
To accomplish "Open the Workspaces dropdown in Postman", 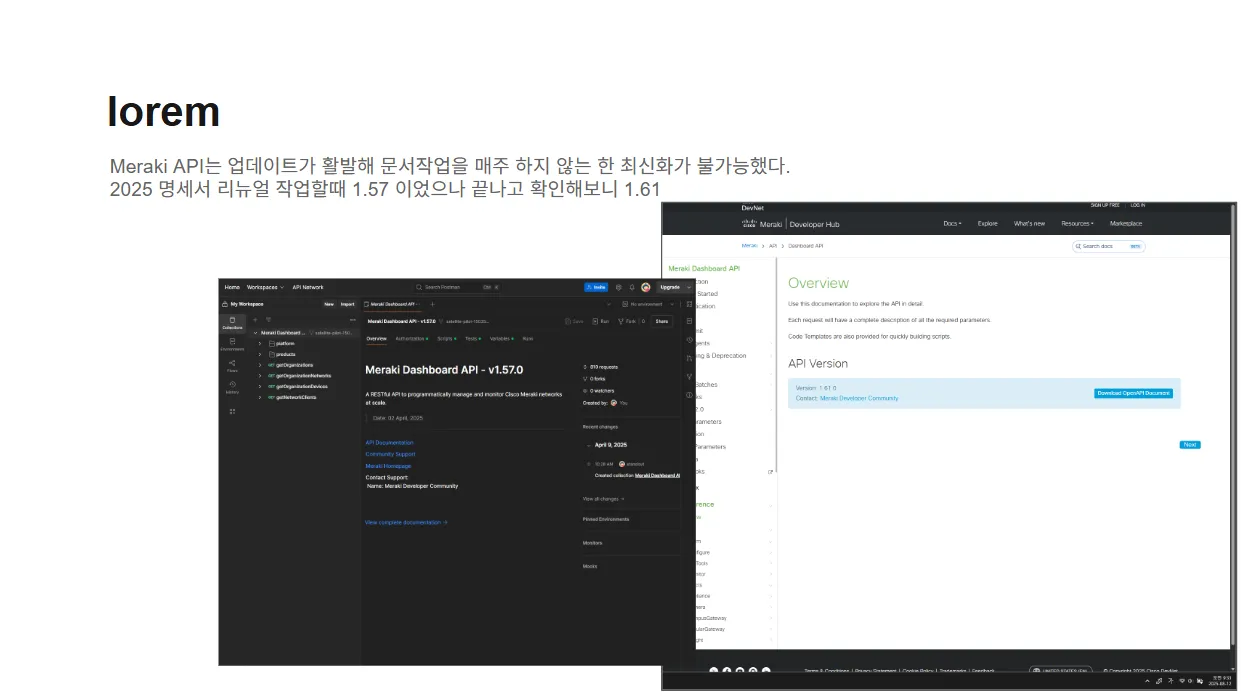I will pyautogui.click(x=265, y=287).
